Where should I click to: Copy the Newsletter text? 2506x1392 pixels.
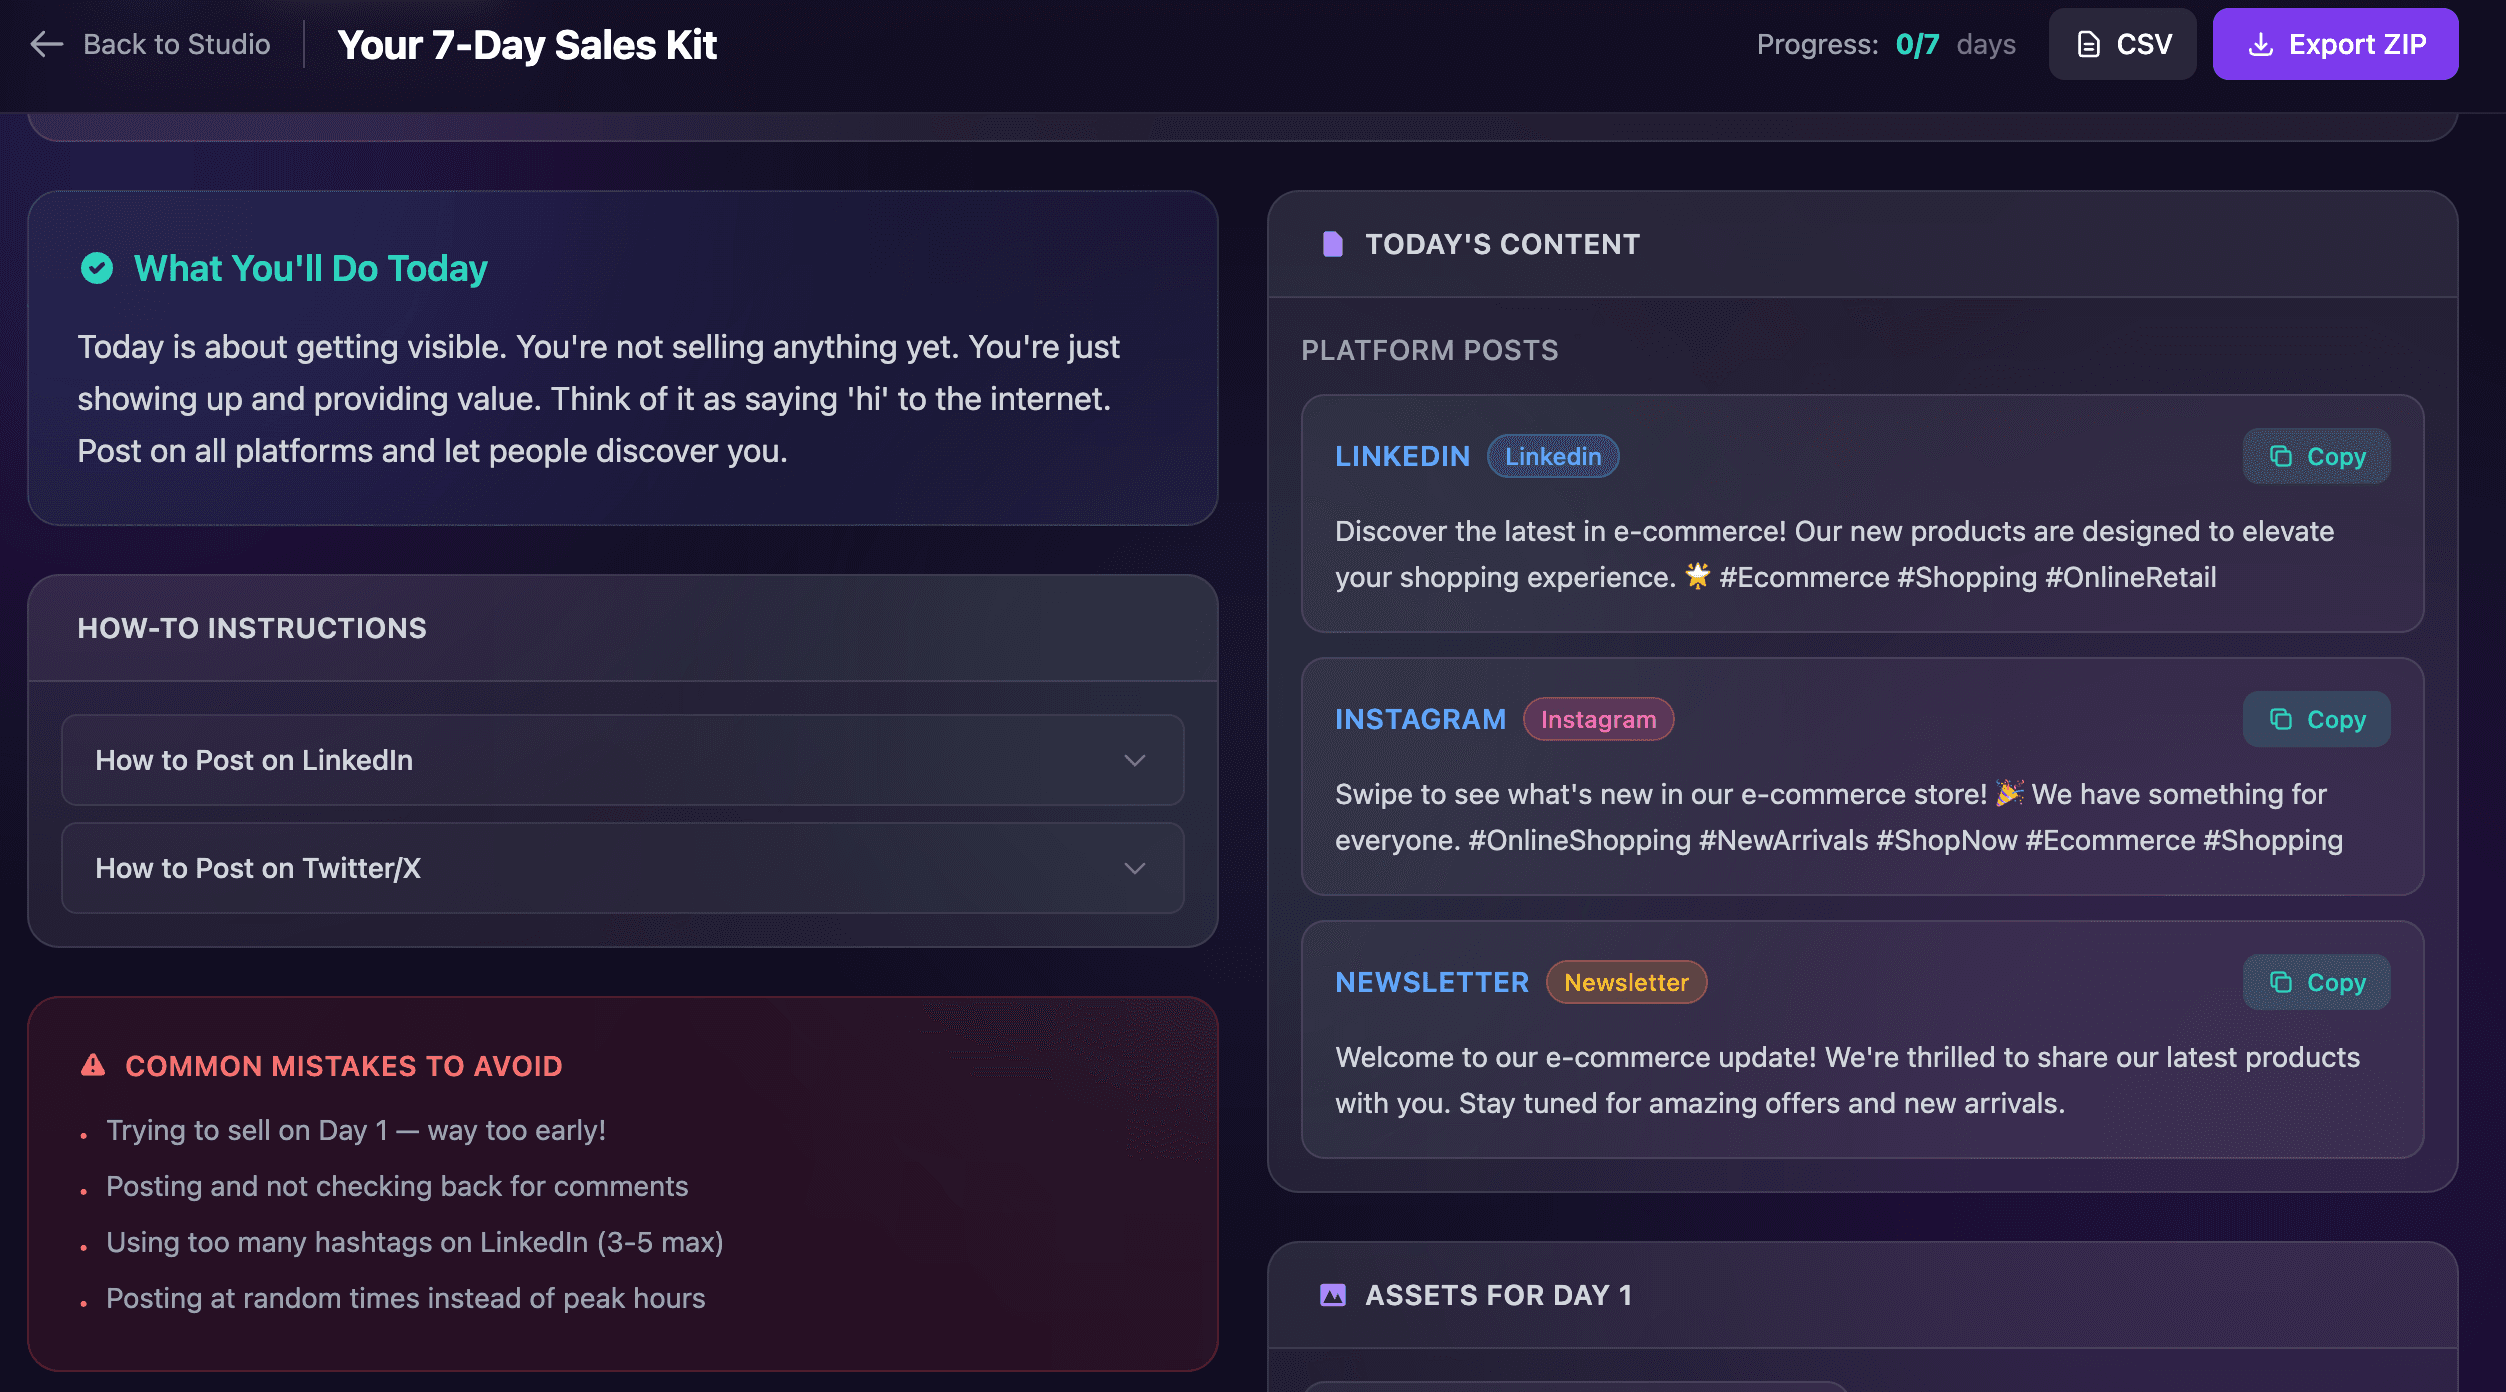[2316, 982]
